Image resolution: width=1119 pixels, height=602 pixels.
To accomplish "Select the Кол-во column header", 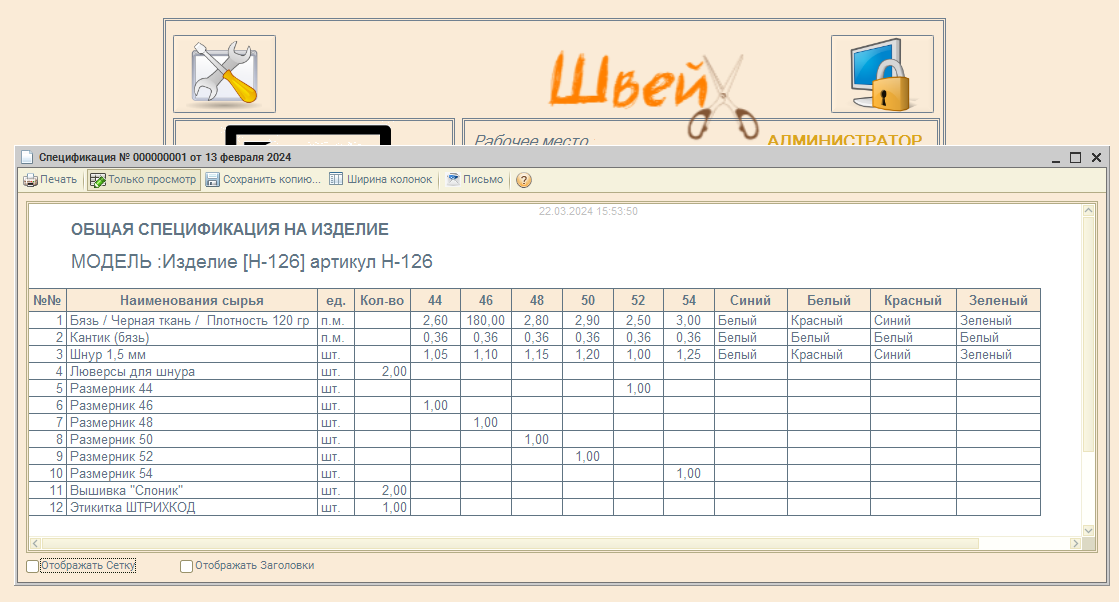I will click(382, 300).
